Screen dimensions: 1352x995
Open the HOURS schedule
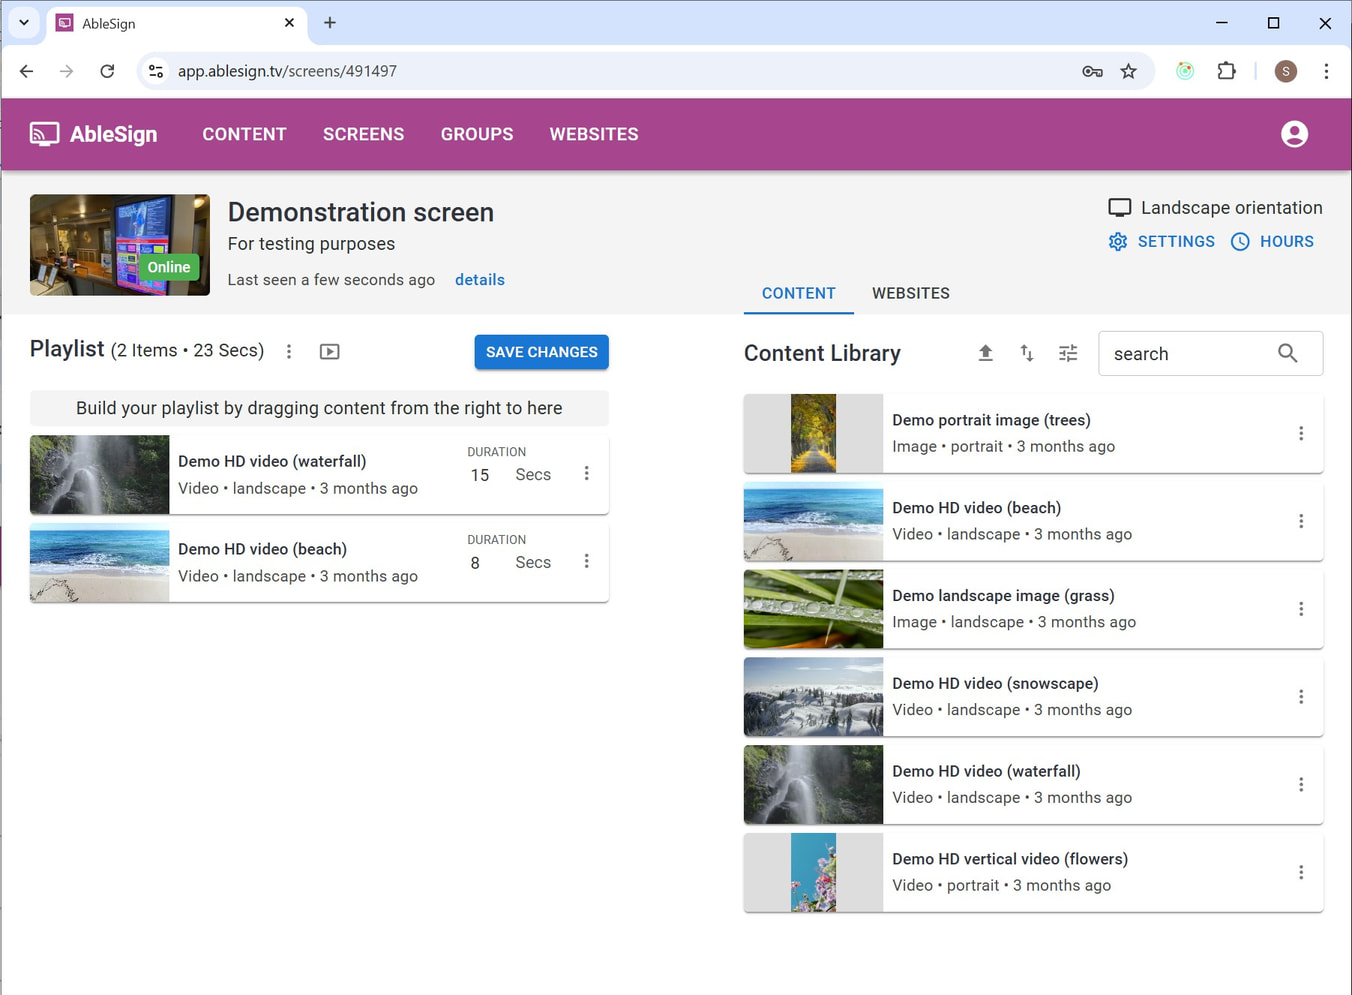[1272, 241]
